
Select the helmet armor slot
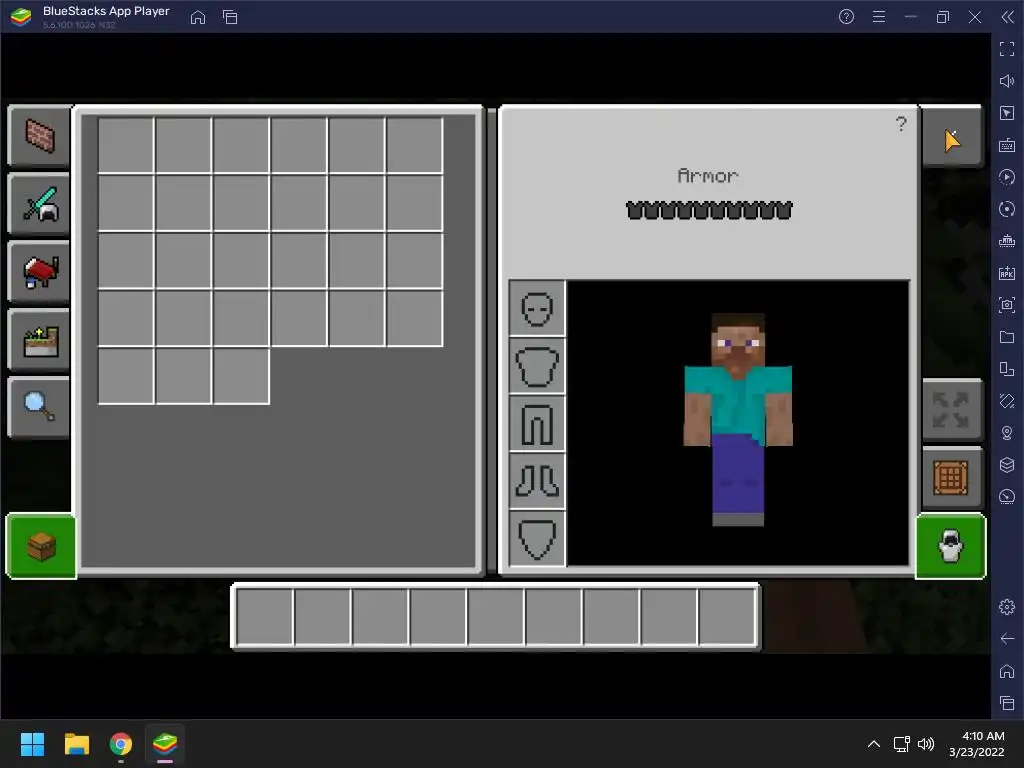click(537, 308)
